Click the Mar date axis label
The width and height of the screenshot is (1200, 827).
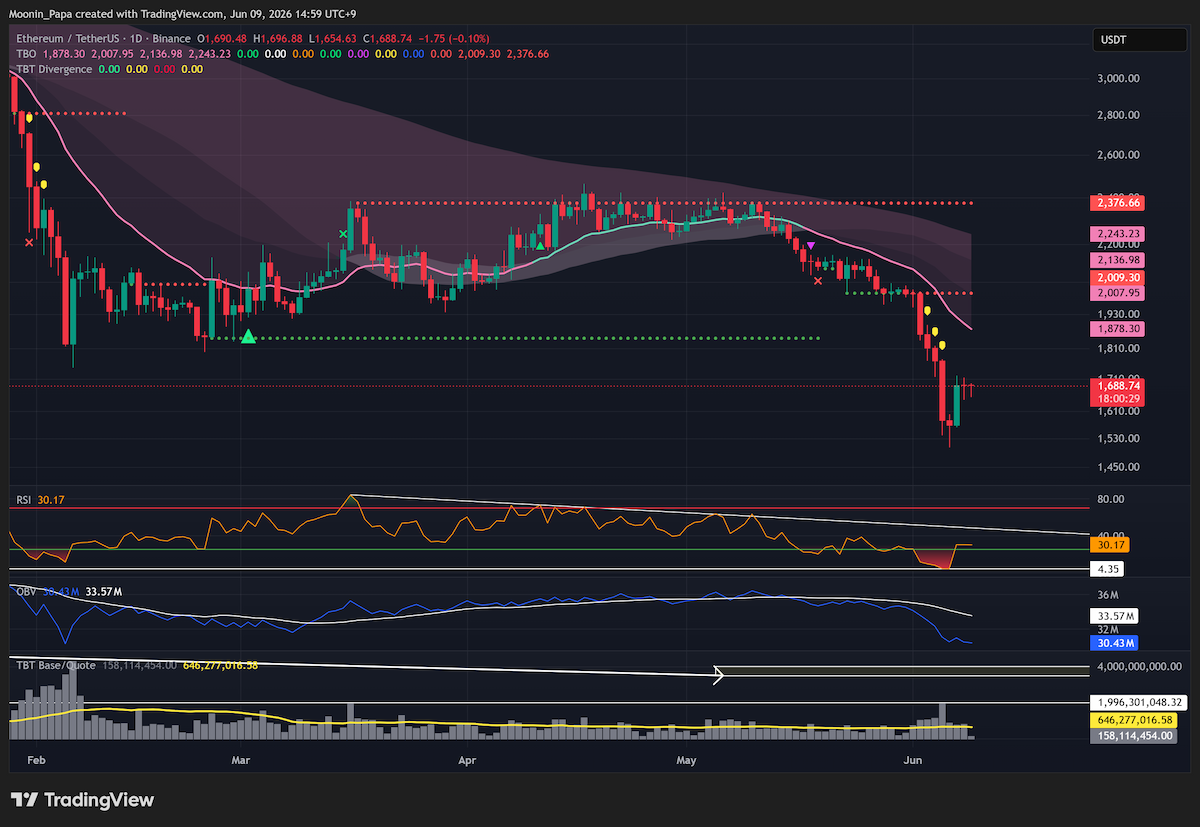241,761
